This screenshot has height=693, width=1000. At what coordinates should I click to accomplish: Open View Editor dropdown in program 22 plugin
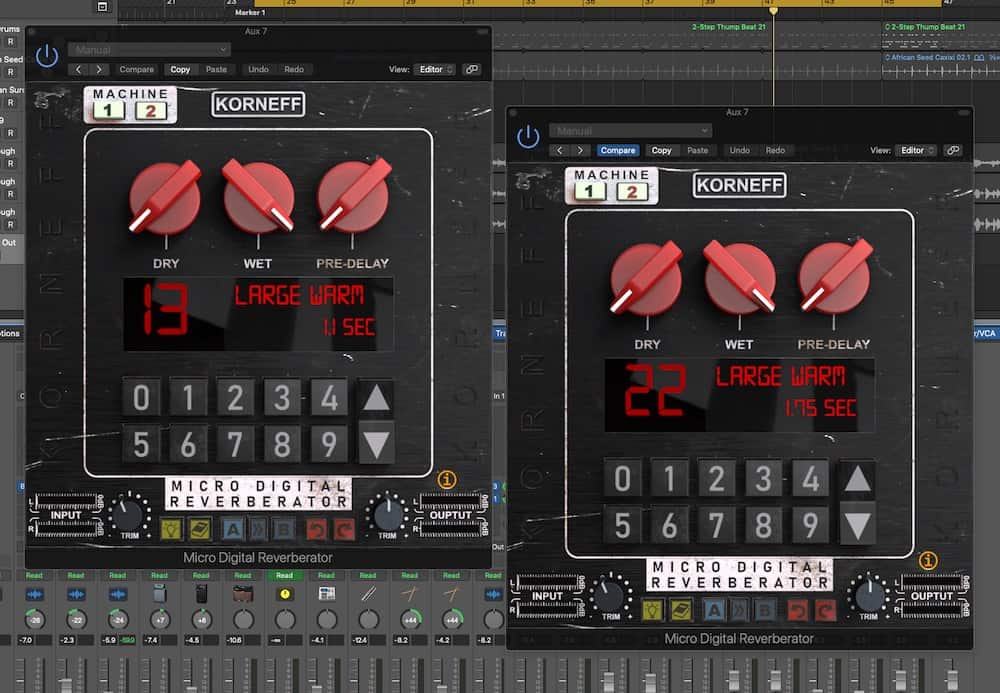pyautogui.click(x=916, y=150)
